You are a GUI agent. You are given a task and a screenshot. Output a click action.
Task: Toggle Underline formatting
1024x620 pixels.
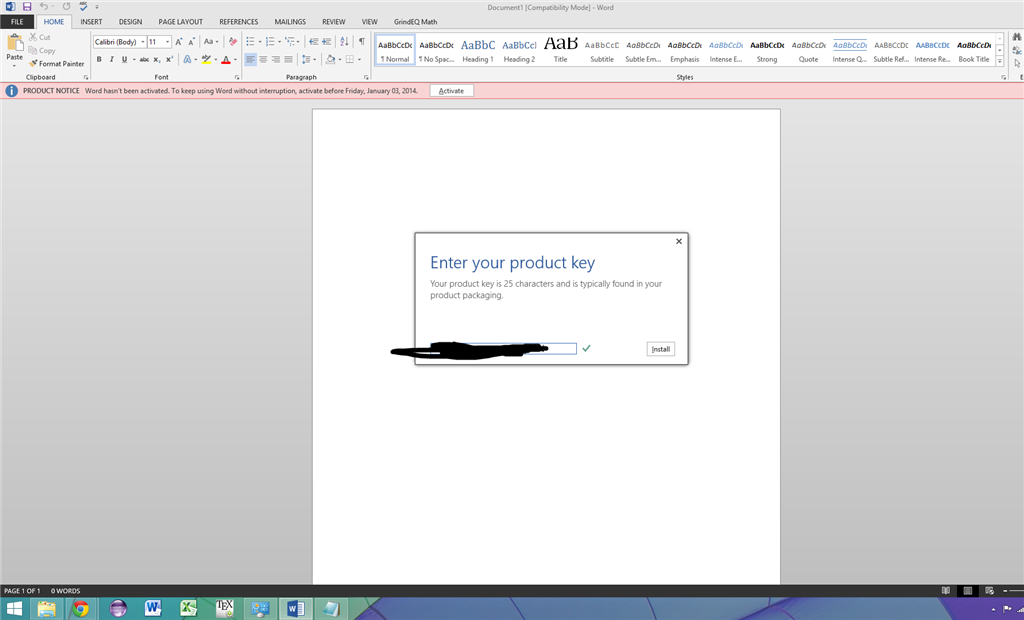(124, 59)
